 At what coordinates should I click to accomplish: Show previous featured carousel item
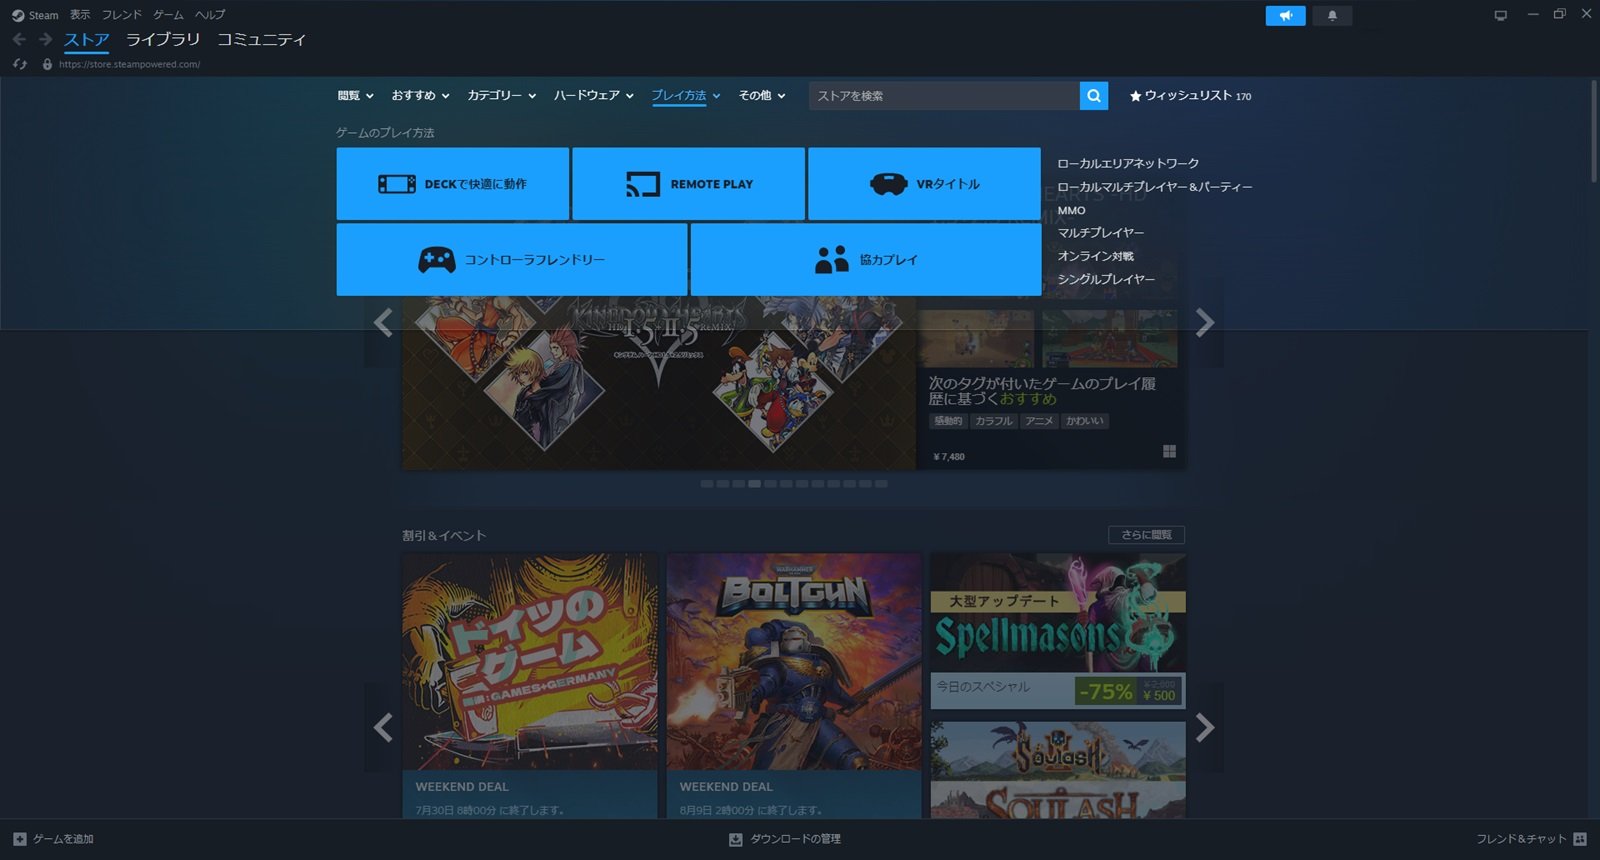coord(383,322)
